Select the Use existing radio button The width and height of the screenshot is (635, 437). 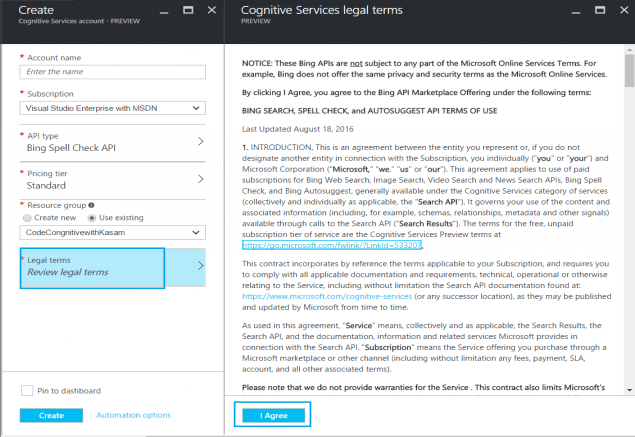pyautogui.click(x=94, y=217)
